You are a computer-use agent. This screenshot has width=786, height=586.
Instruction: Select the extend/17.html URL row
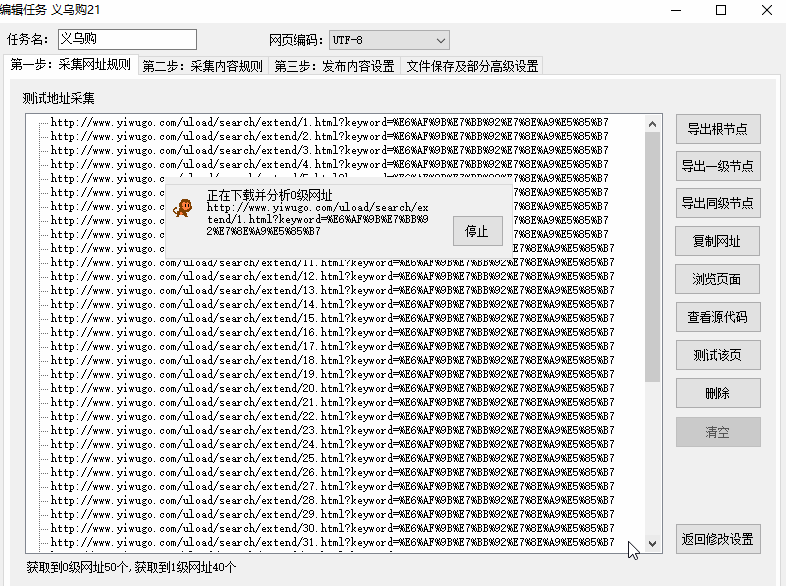pos(332,346)
